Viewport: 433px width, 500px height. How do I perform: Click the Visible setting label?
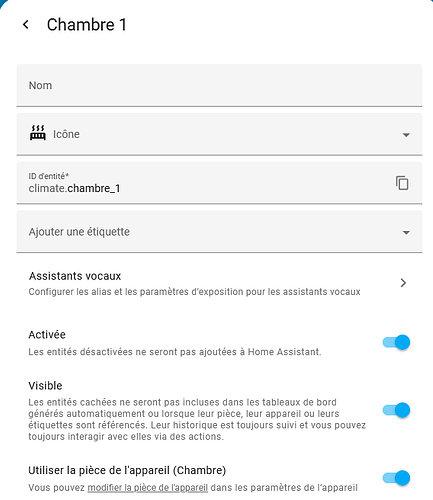pyautogui.click(x=45, y=386)
